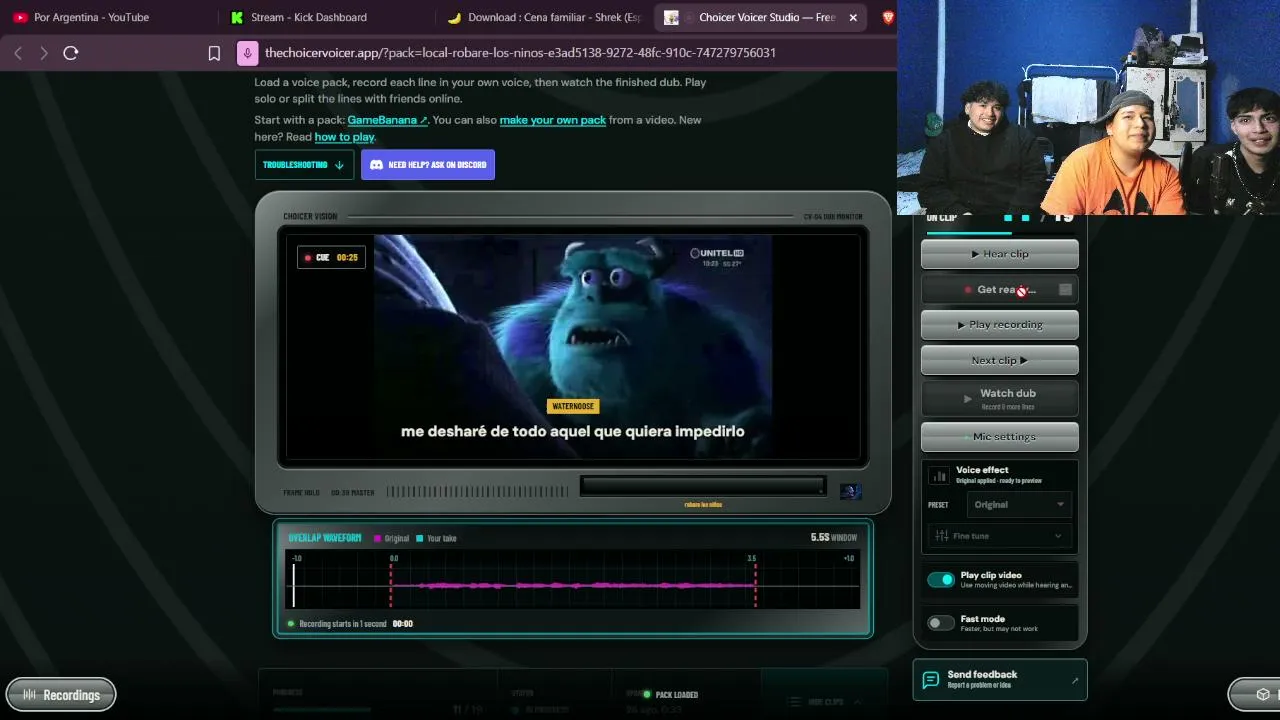Expand the Troubleshooting section
Screen dimensions: 1280x720
[304, 165]
